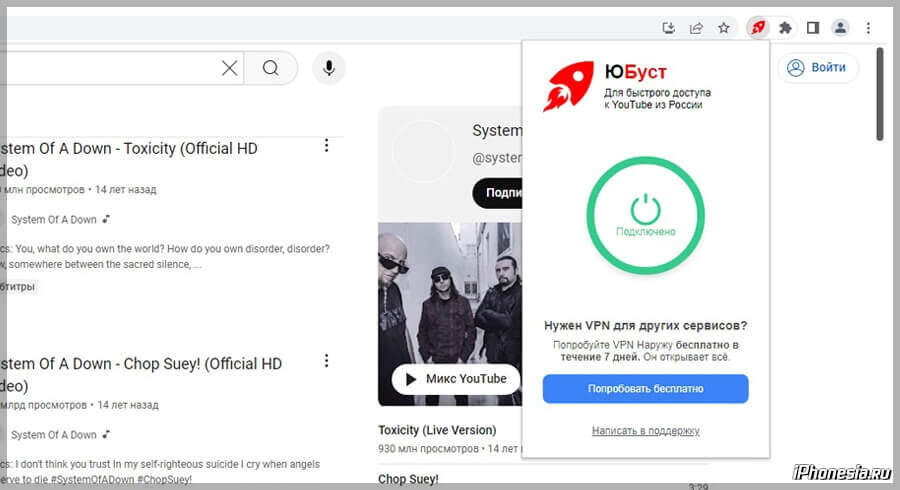
Task: Open System Of A Down channel under Toxicity
Action: (53, 220)
